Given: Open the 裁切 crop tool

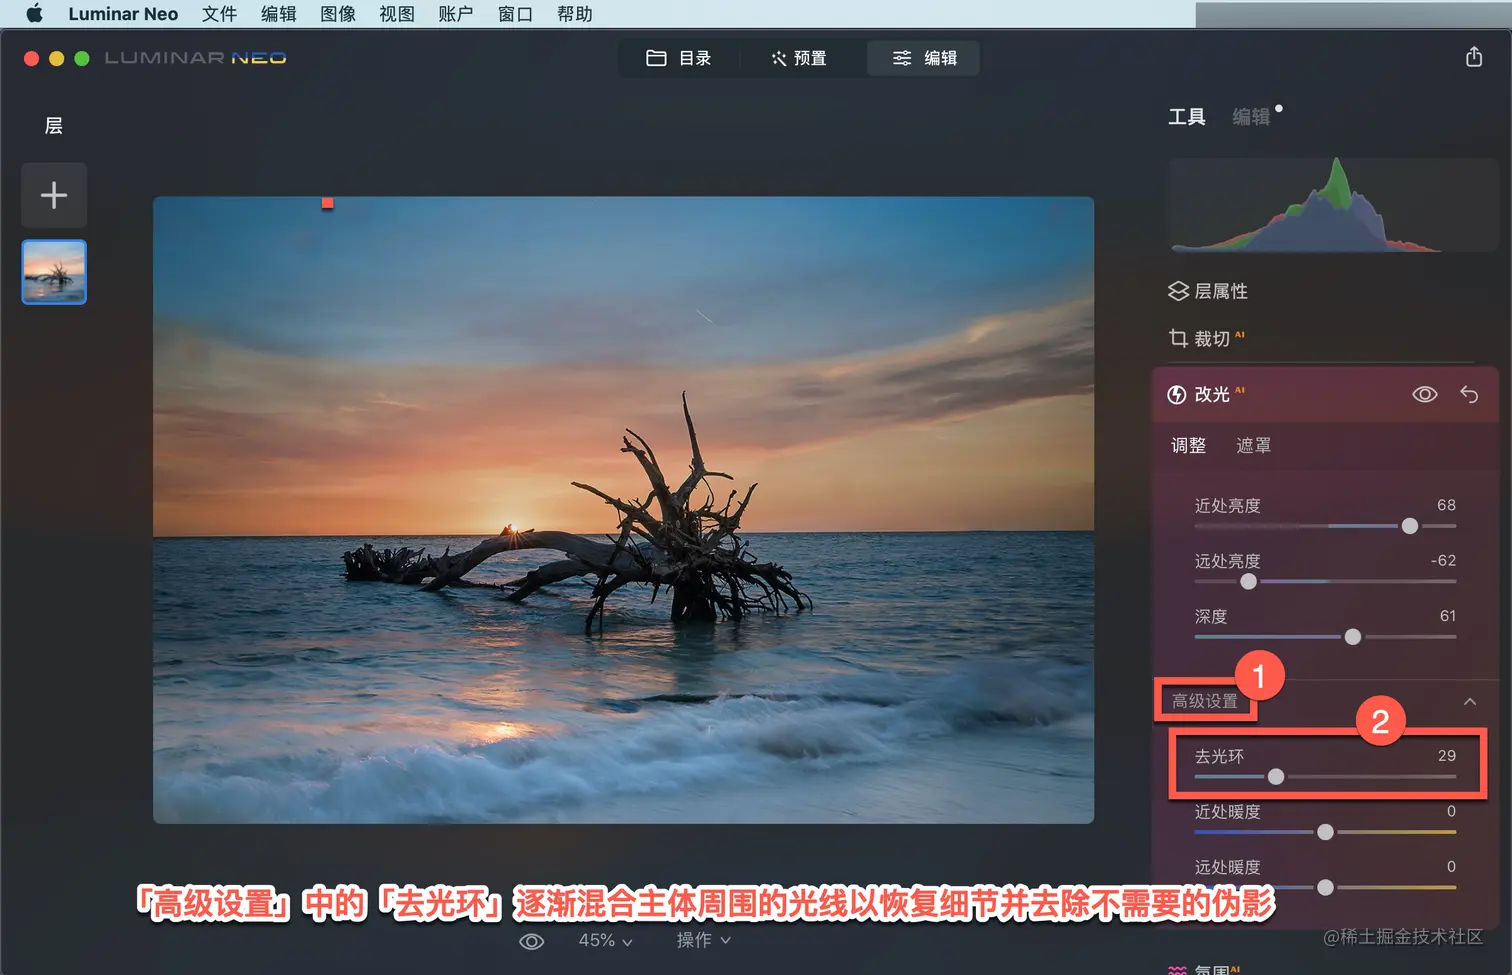Looking at the screenshot, I should tap(1212, 339).
